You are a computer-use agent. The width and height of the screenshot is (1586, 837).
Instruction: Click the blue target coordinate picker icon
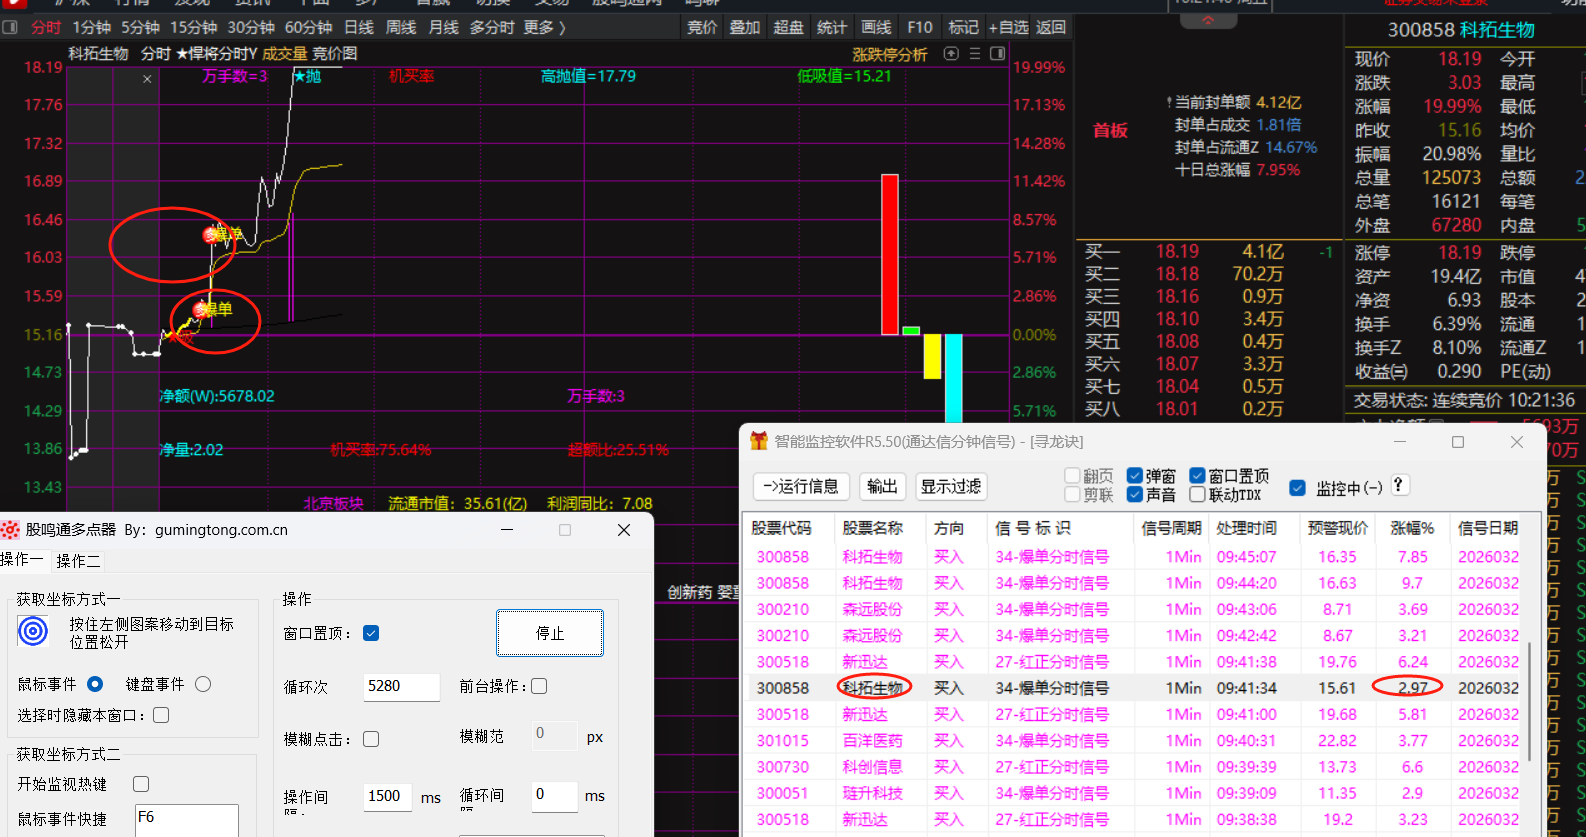[x=33, y=631]
